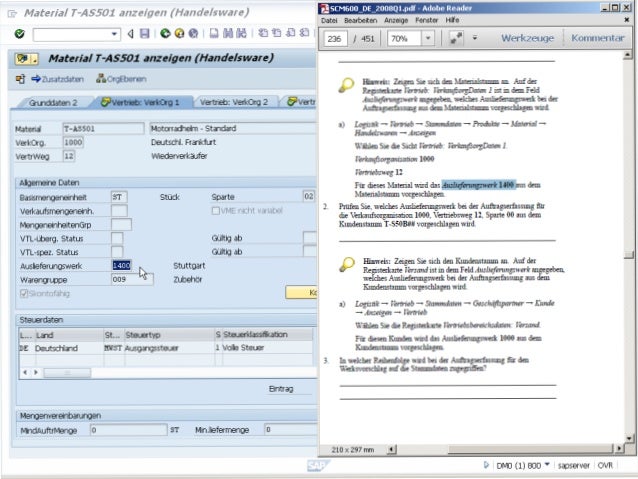Click the green Back arrow icon

point(165,34)
